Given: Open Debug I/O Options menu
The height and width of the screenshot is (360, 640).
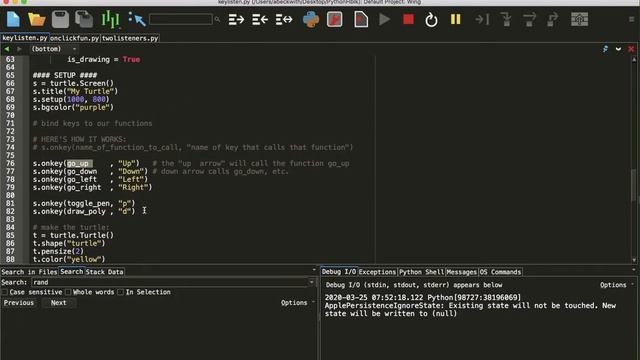Looking at the screenshot, I should pyautogui.click(x=616, y=285).
